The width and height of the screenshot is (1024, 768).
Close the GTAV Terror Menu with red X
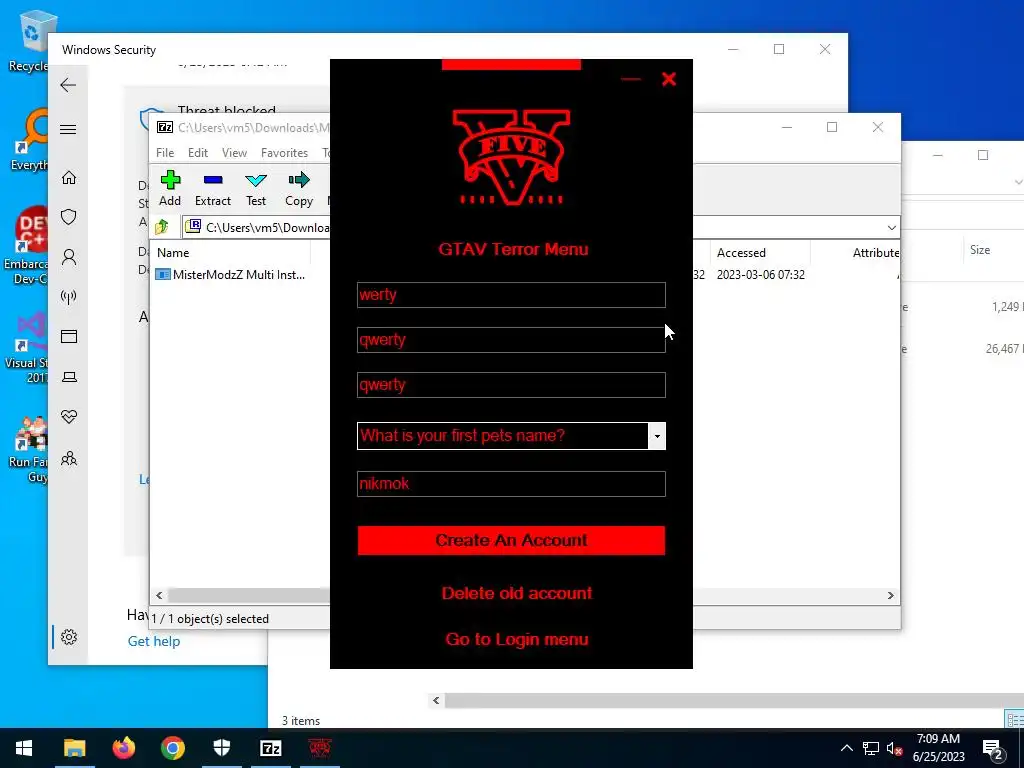[669, 79]
